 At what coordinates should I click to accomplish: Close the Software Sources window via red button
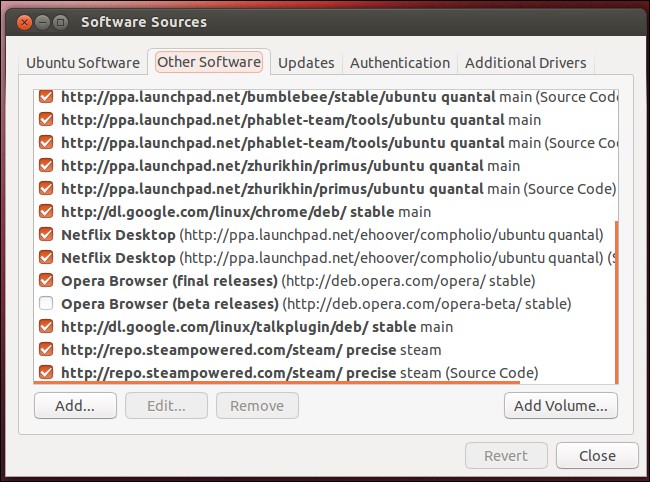(x=24, y=22)
